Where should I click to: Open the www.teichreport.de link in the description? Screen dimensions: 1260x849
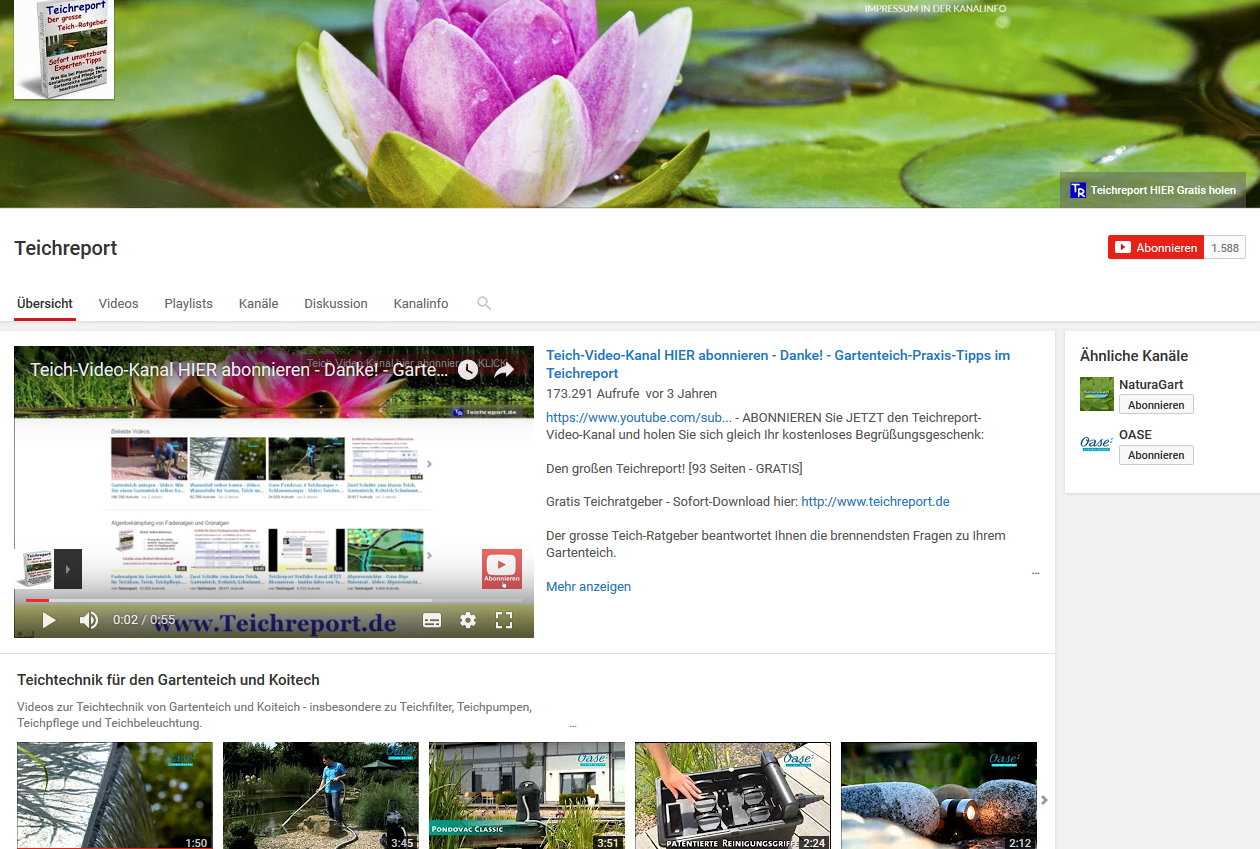click(875, 501)
